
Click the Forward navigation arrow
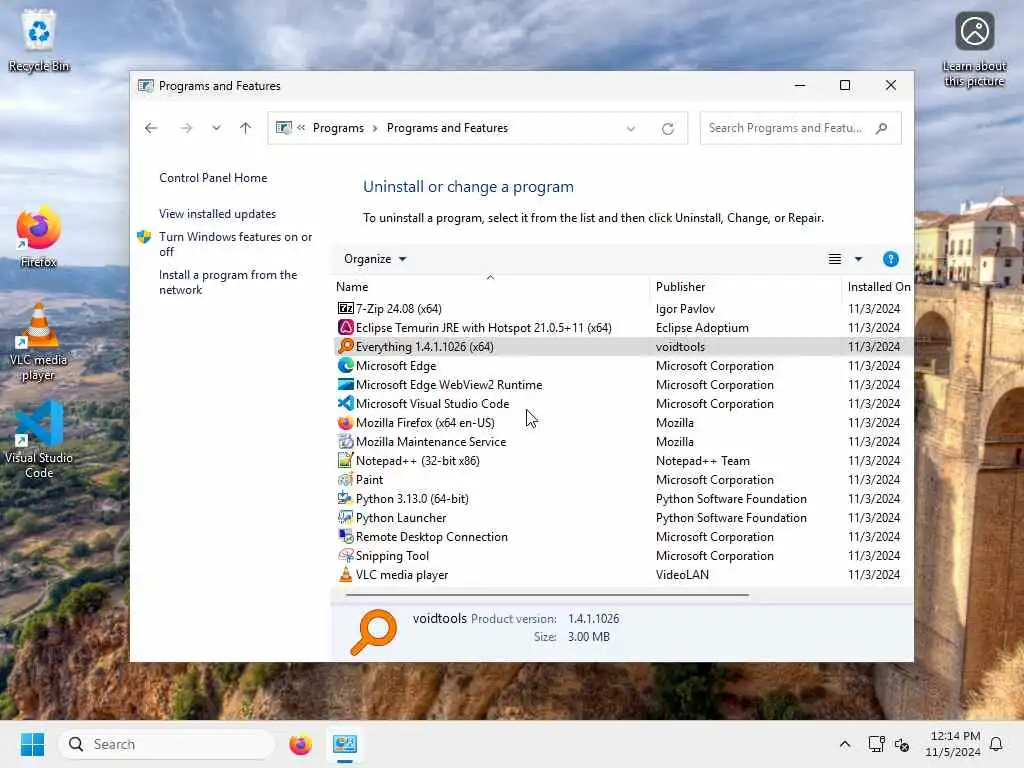pos(186,128)
